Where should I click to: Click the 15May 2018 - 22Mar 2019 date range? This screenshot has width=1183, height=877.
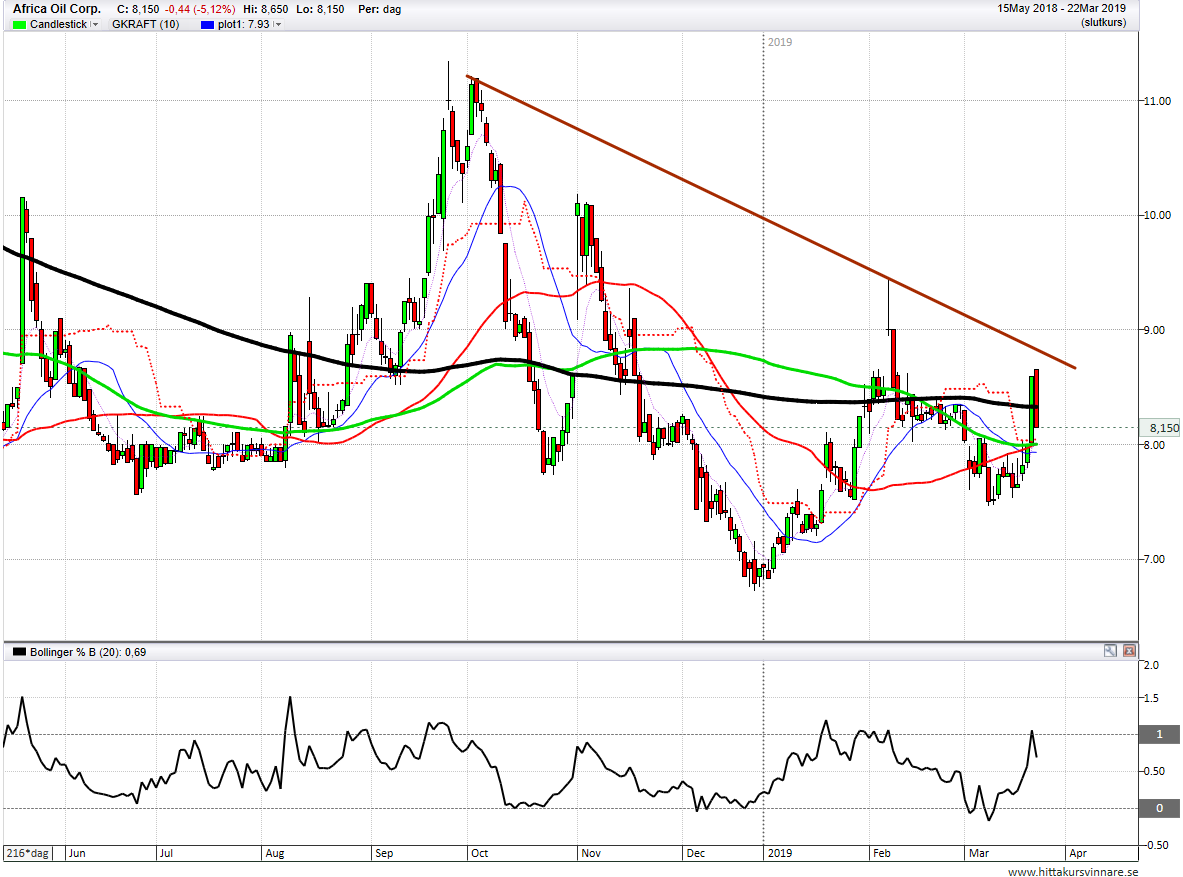coord(1062,8)
